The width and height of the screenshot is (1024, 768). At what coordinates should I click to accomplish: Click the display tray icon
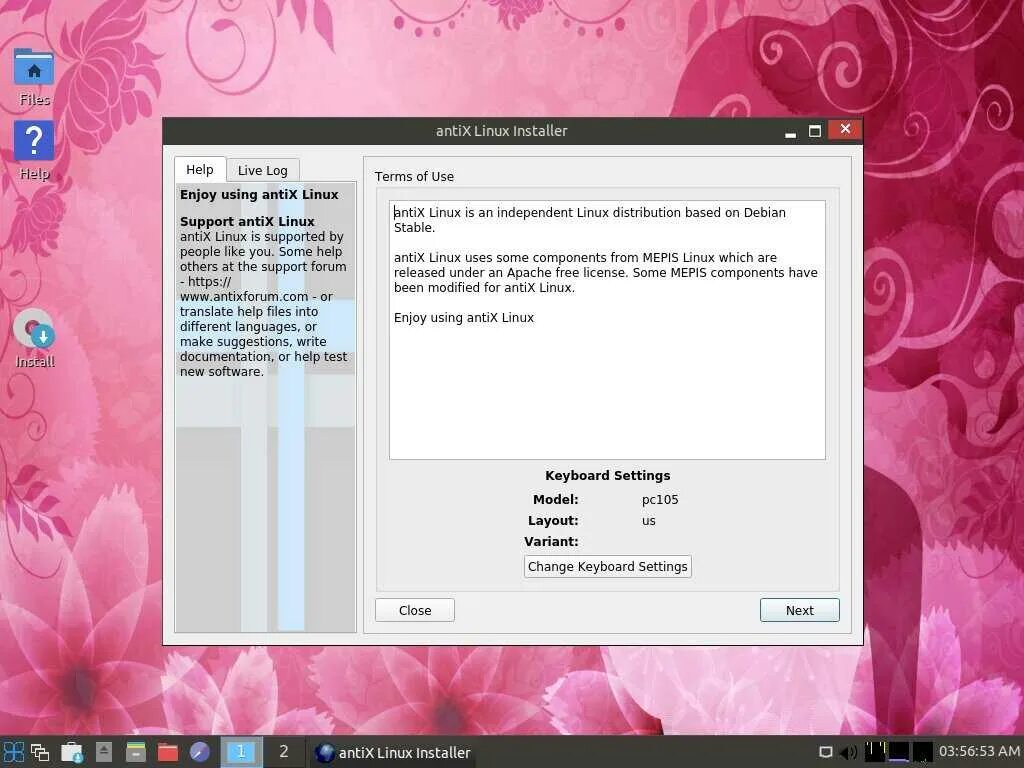tap(825, 752)
